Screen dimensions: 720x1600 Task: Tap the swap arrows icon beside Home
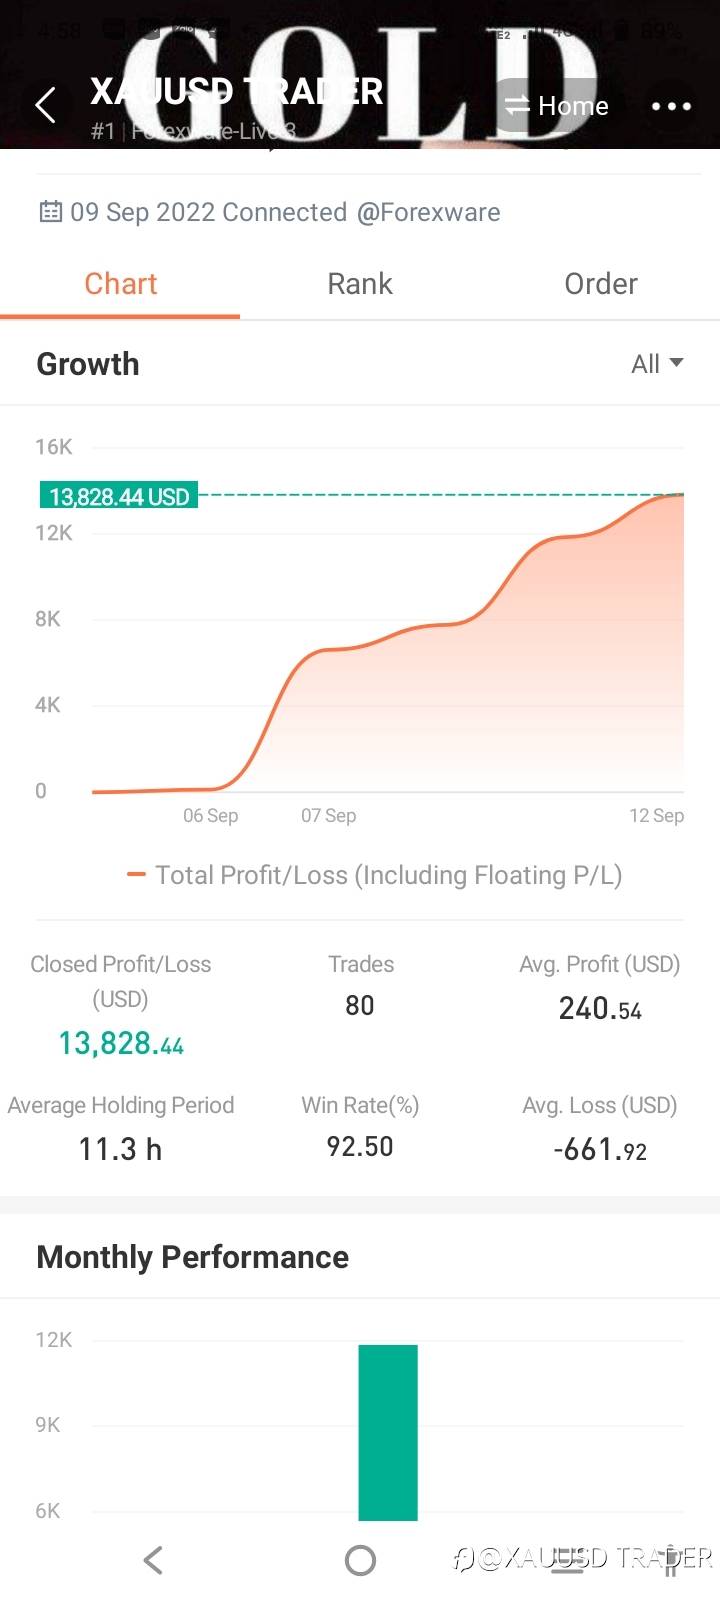(516, 106)
